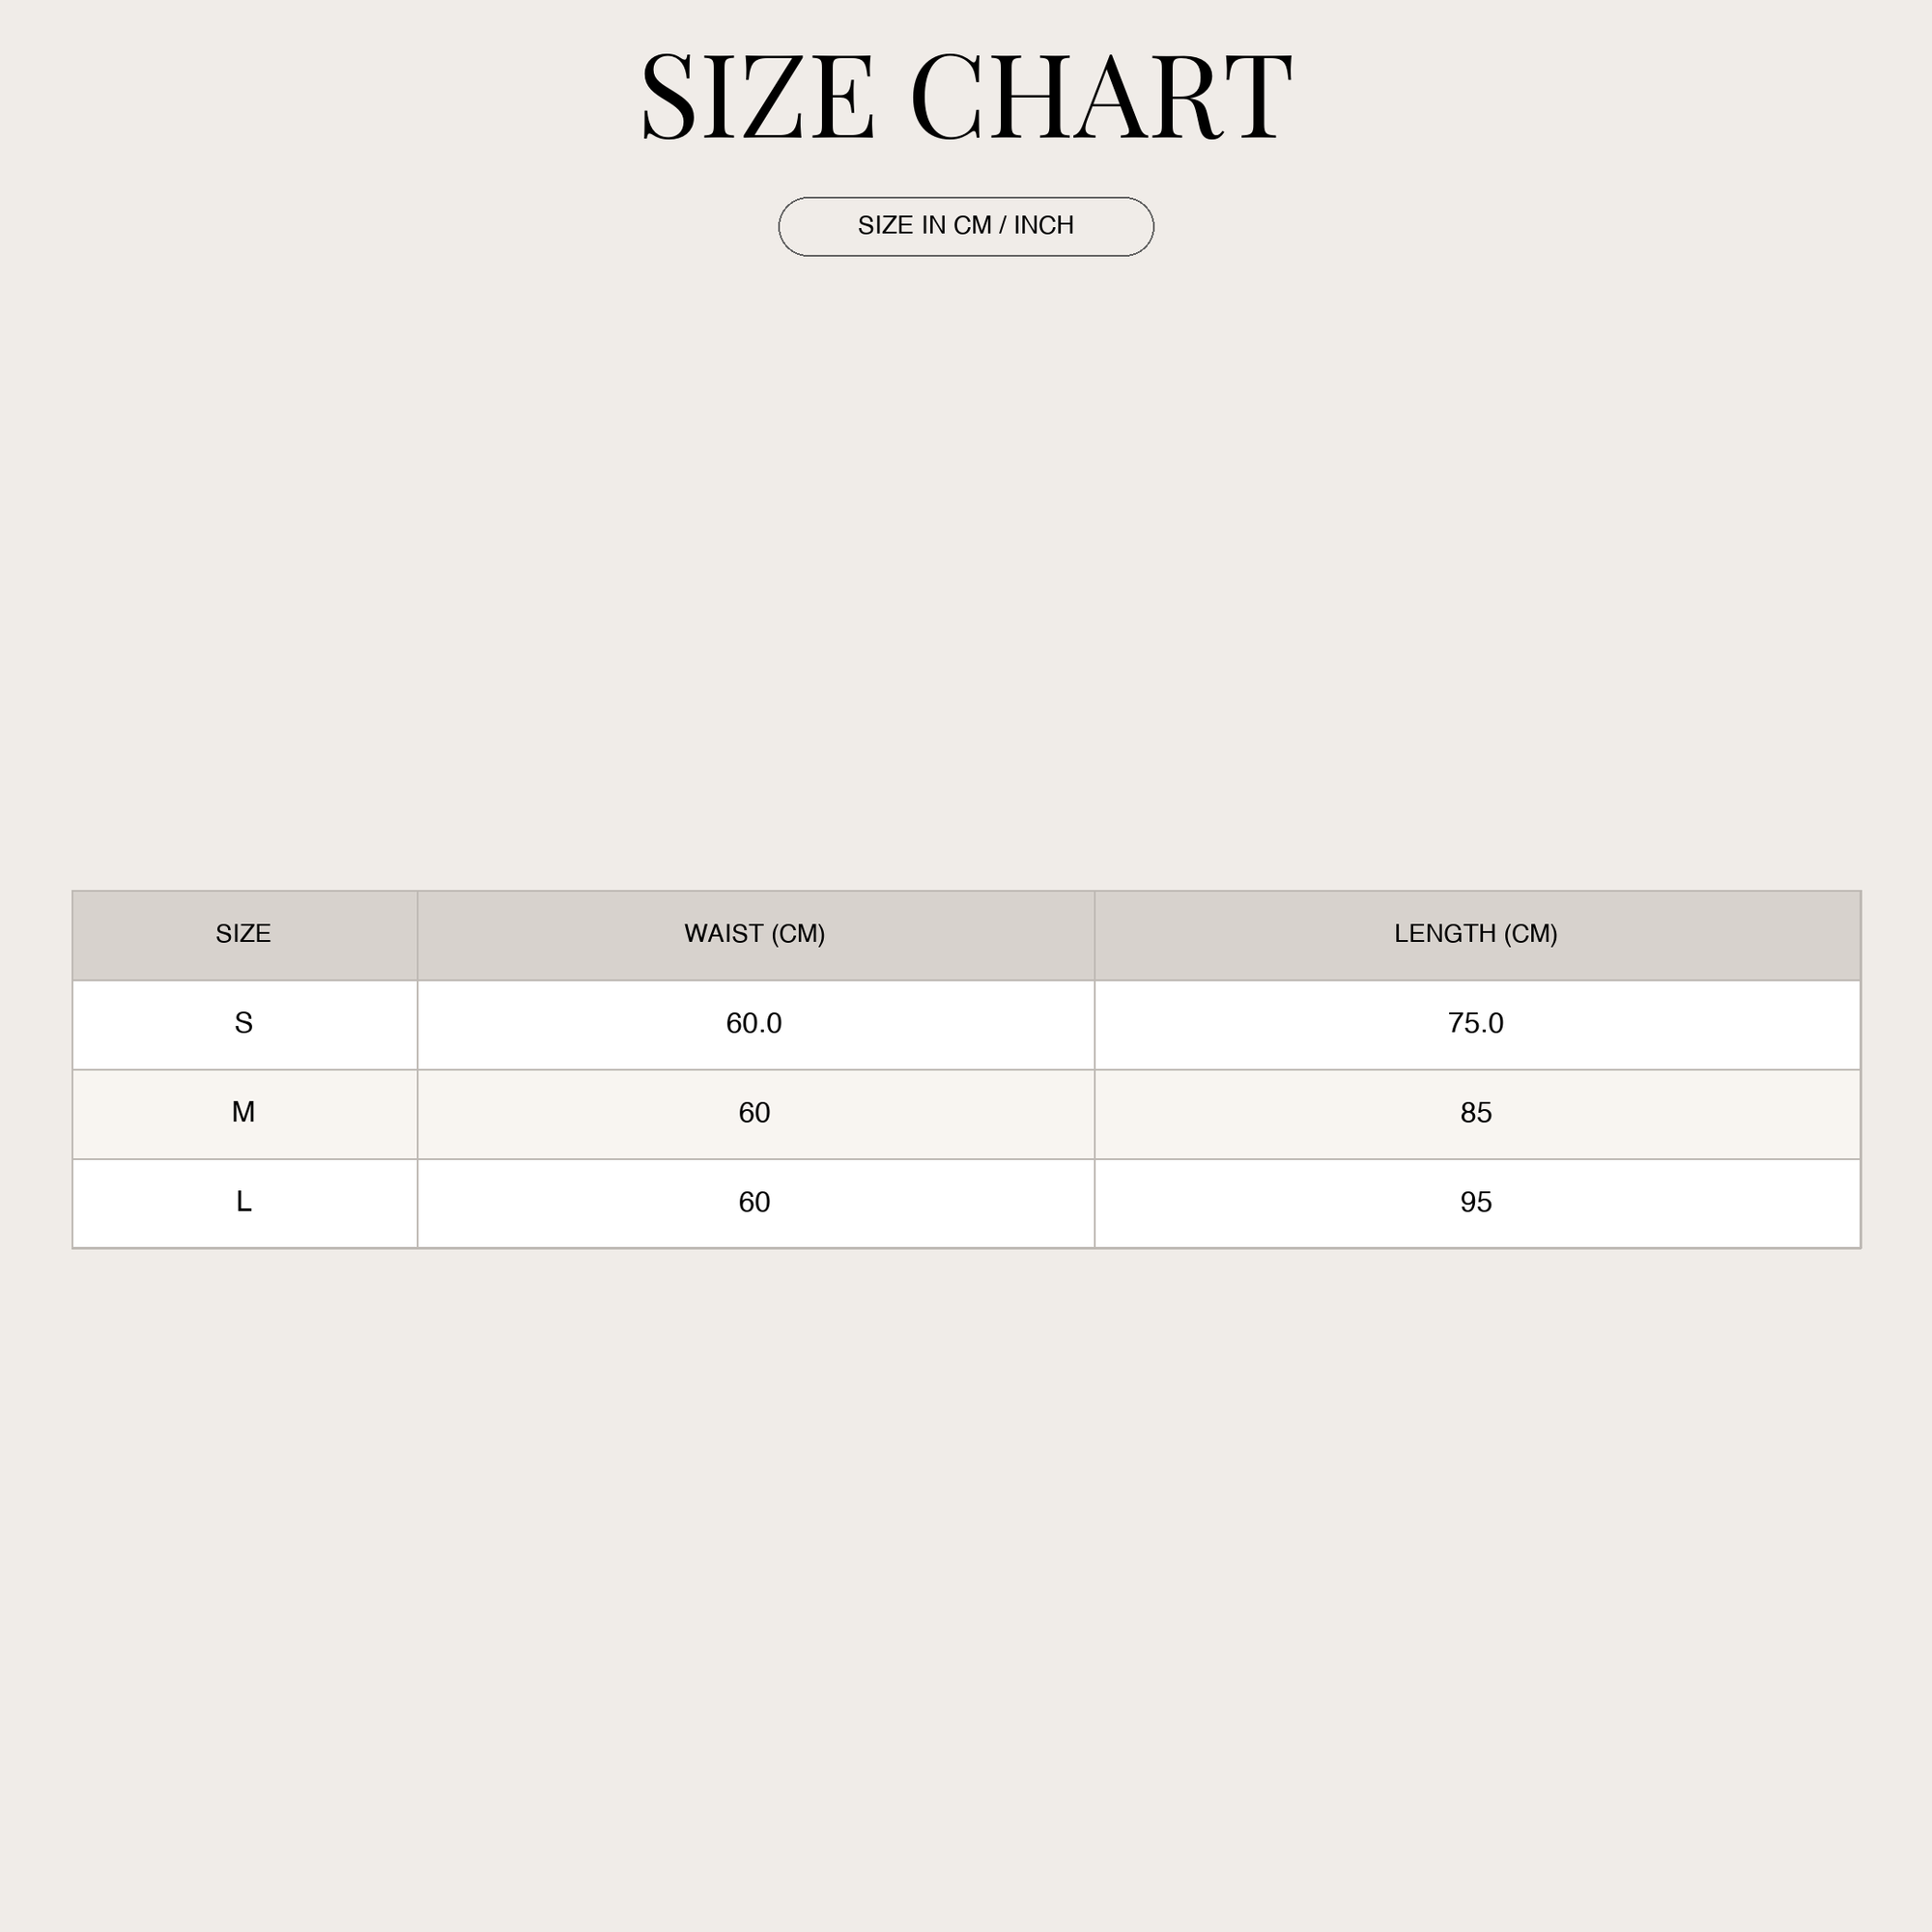Screen dimensions: 1932x1932
Task: Click length value 75.0
Action: coord(1477,1024)
